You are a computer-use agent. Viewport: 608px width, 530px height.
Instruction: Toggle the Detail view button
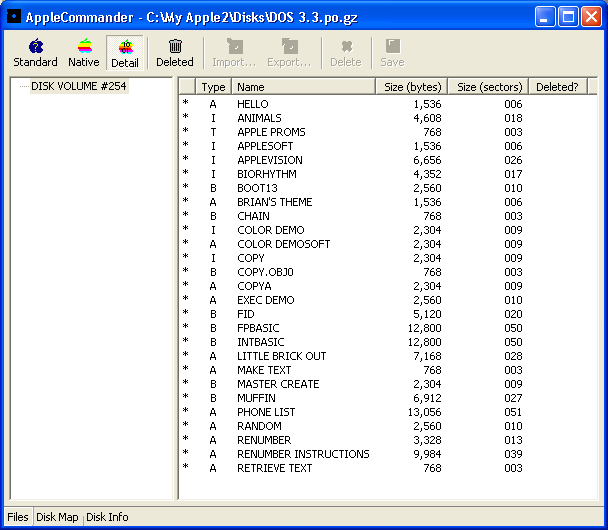pos(125,53)
